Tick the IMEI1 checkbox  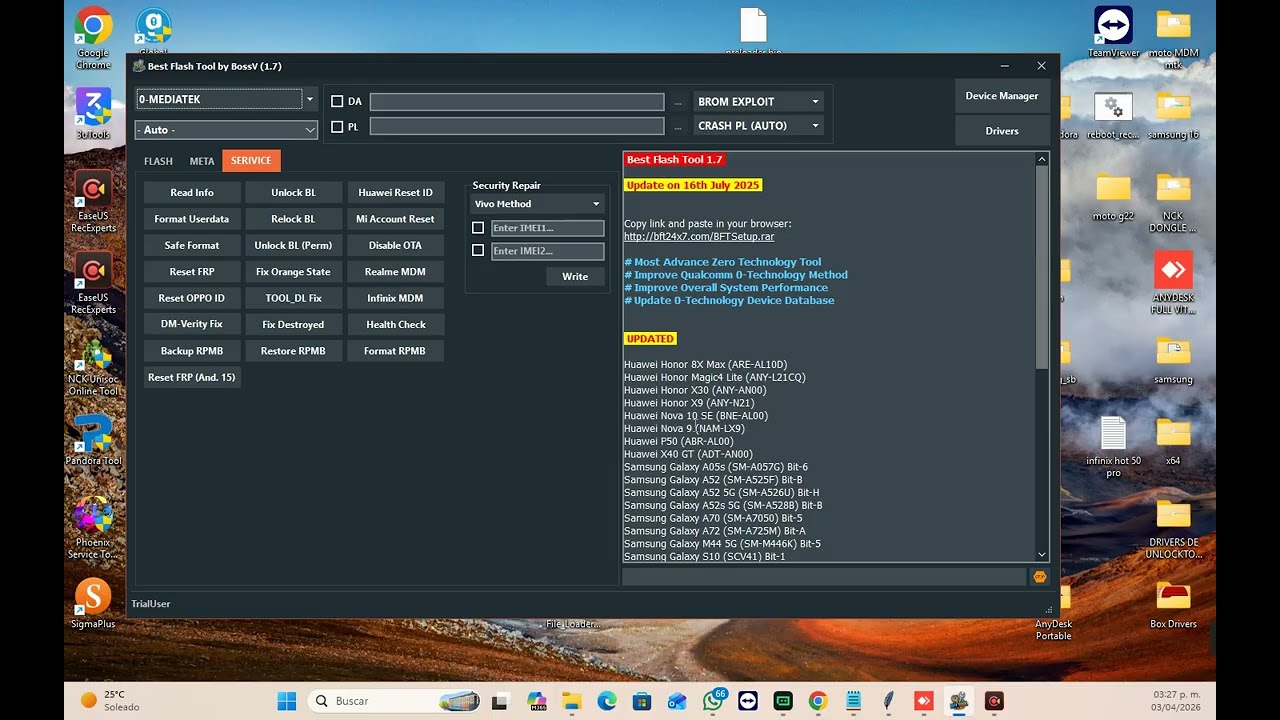[x=478, y=228]
